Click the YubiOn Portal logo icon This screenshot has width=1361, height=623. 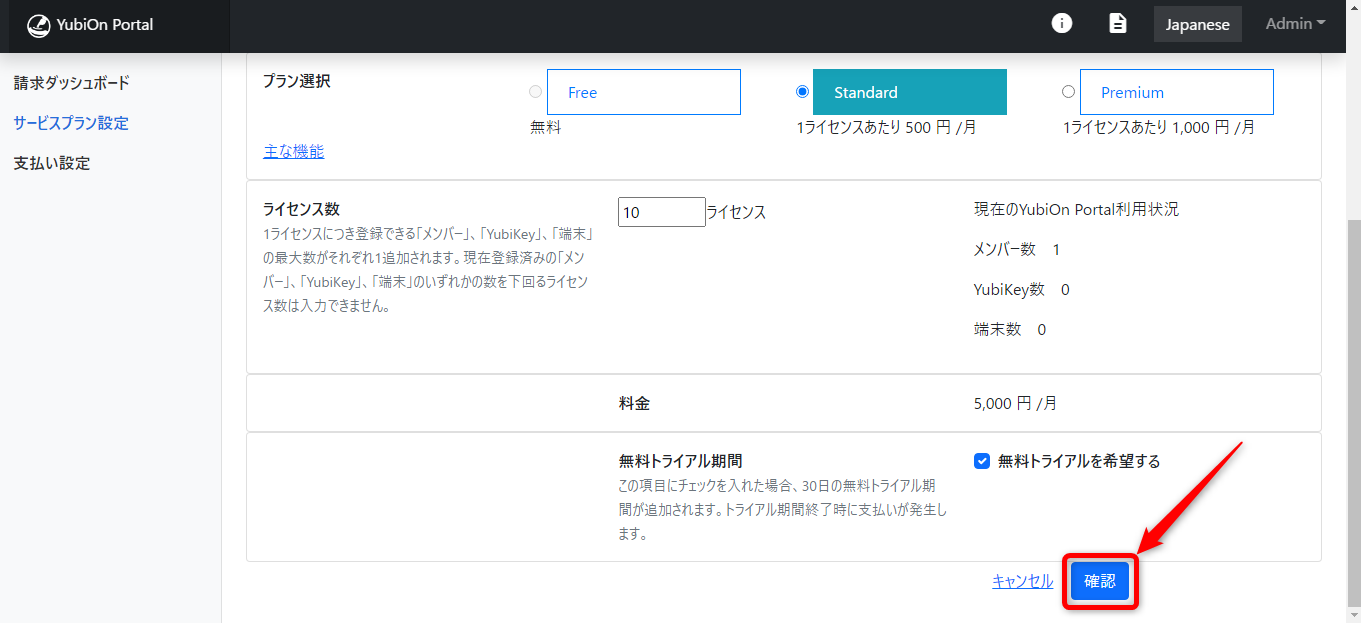coord(38,25)
